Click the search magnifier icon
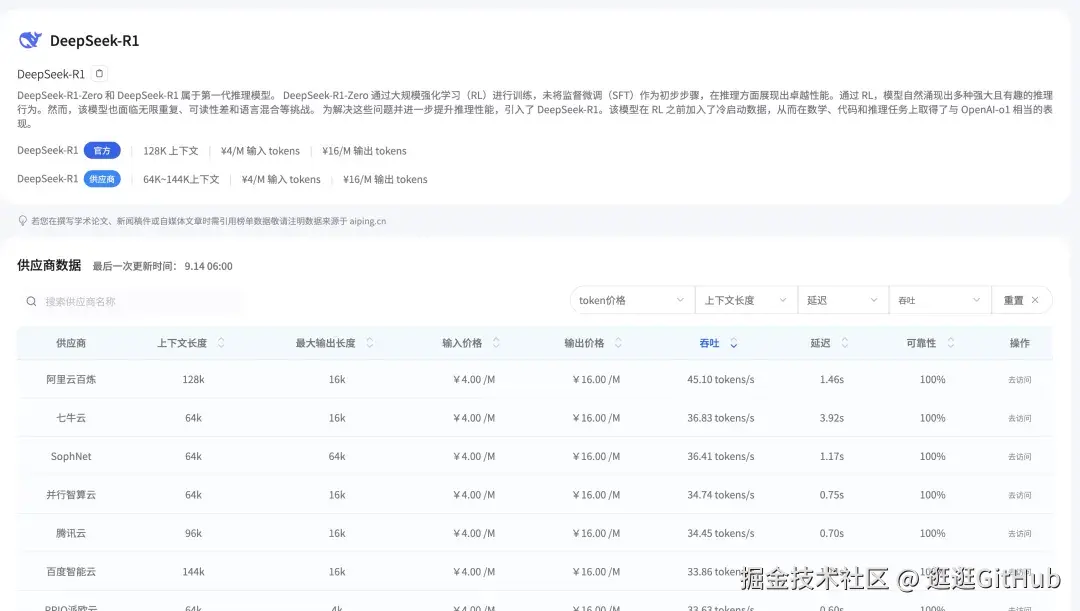 point(32,300)
